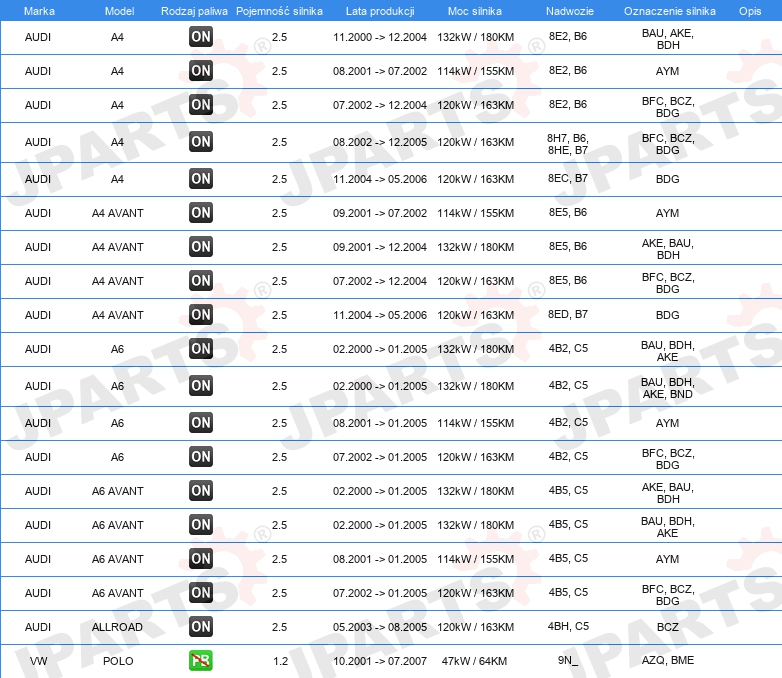Select the 08.2001 -> 07.2002 production years cell

point(380,71)
